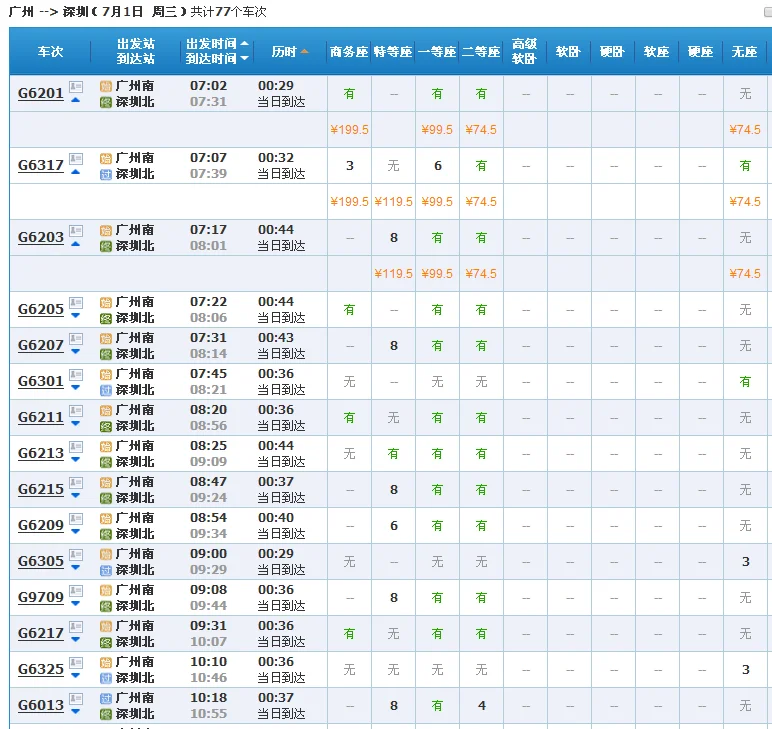Click the ID card icon beside G6215
The height and width of the screenshot is (729, 772).
[x=76, y=483]
